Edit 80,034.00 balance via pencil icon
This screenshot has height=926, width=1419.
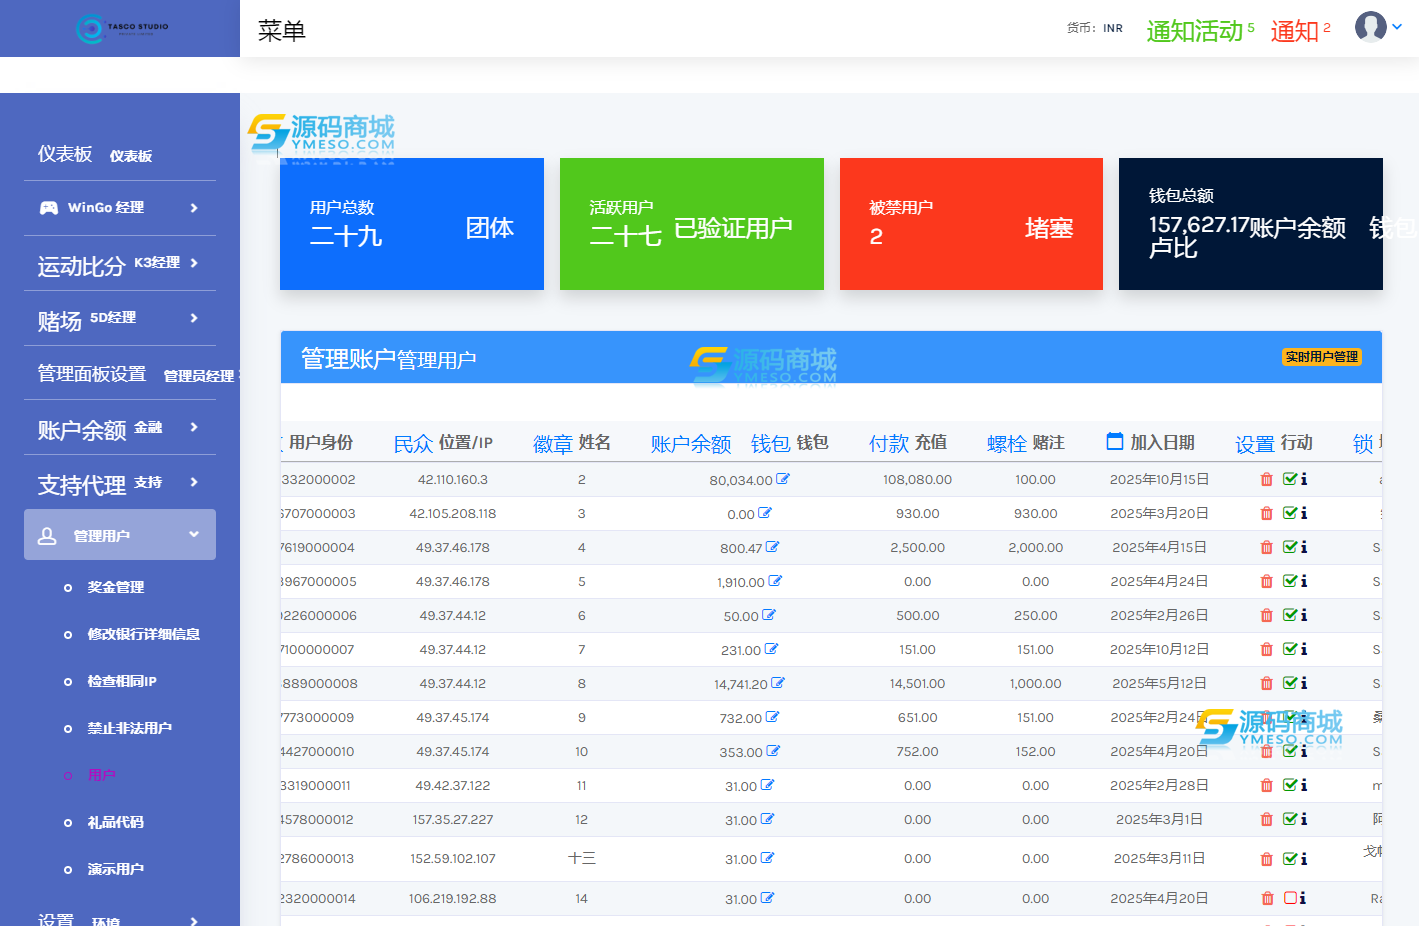pyautogui.click(x=783, y=480)
